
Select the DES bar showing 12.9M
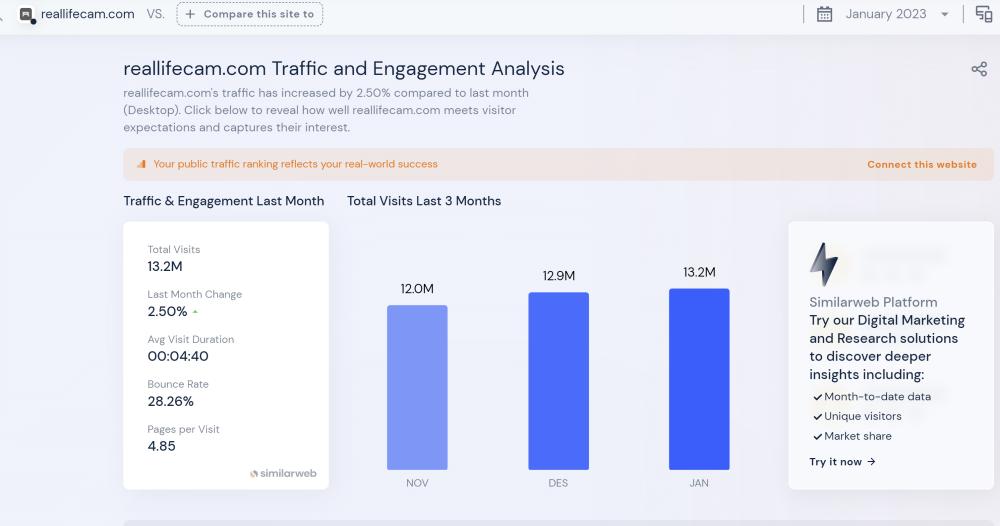[x=558, y=381]
